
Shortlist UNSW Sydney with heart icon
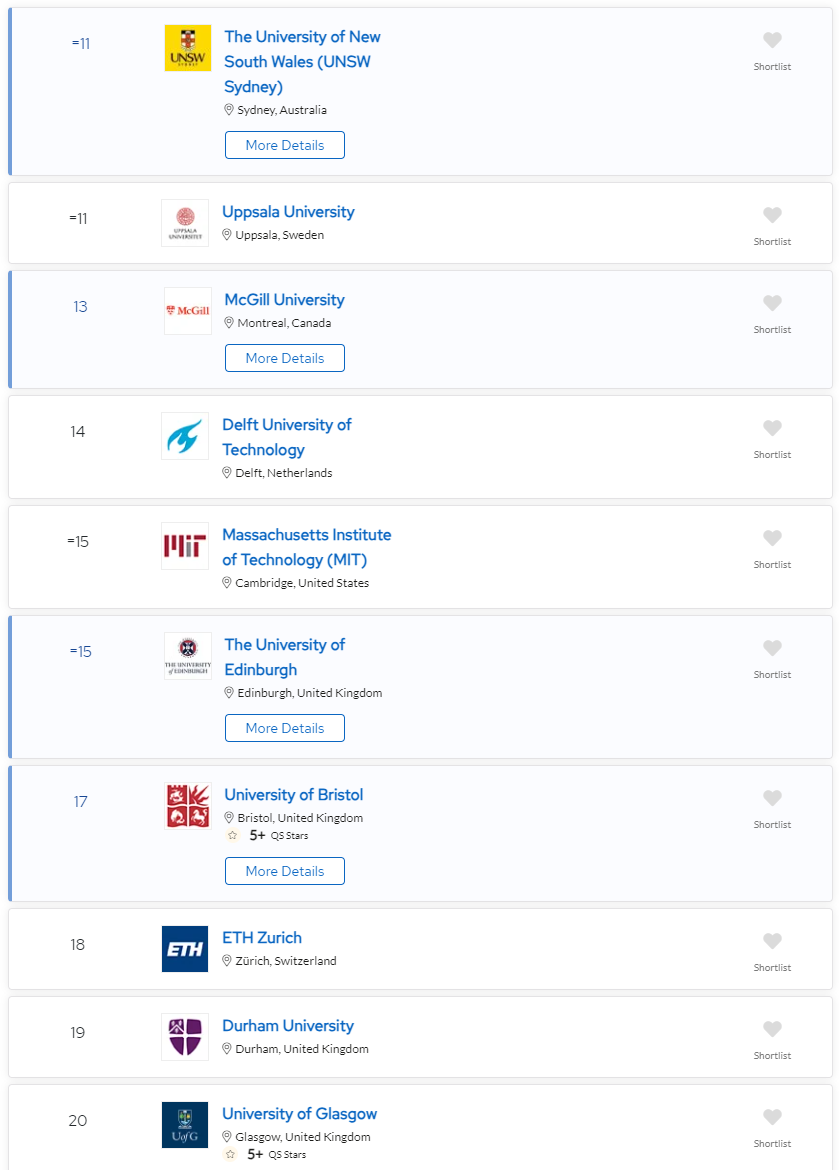pyautogui.click(x=772, y=41)
